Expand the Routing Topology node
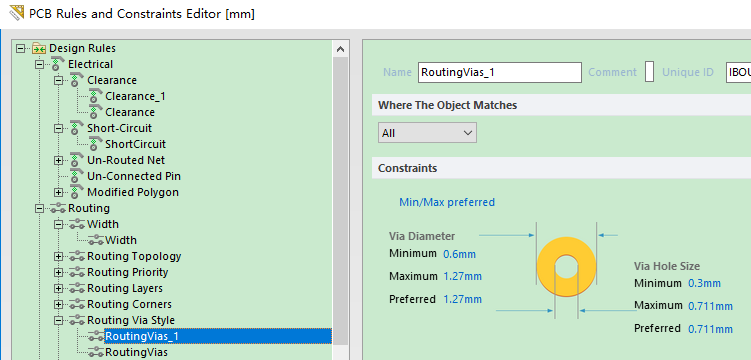Image resolution: width=751 pixels, height=360 pixels. tap(58, 257)
